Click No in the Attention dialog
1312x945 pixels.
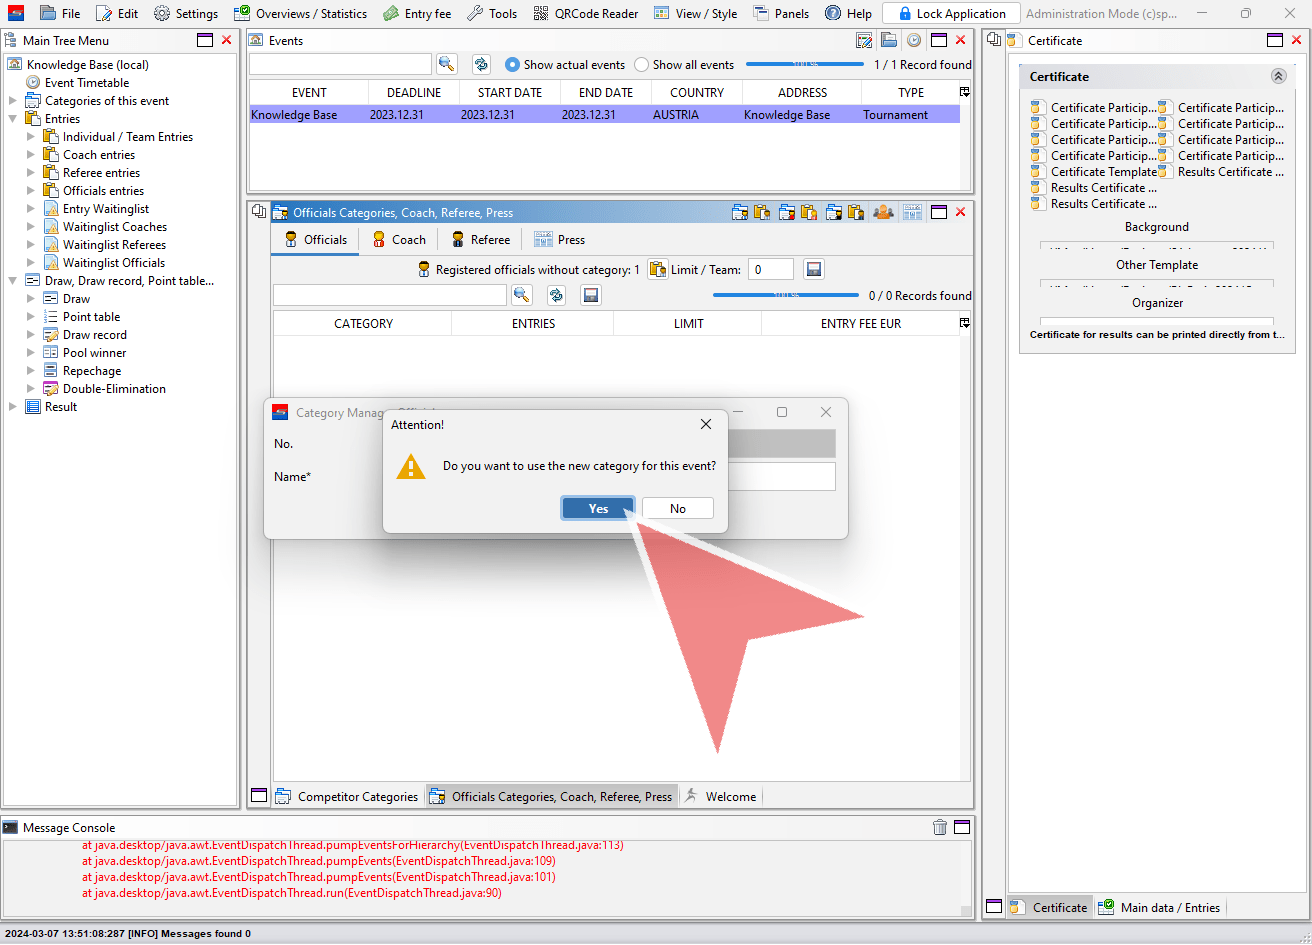pos(678,508)
